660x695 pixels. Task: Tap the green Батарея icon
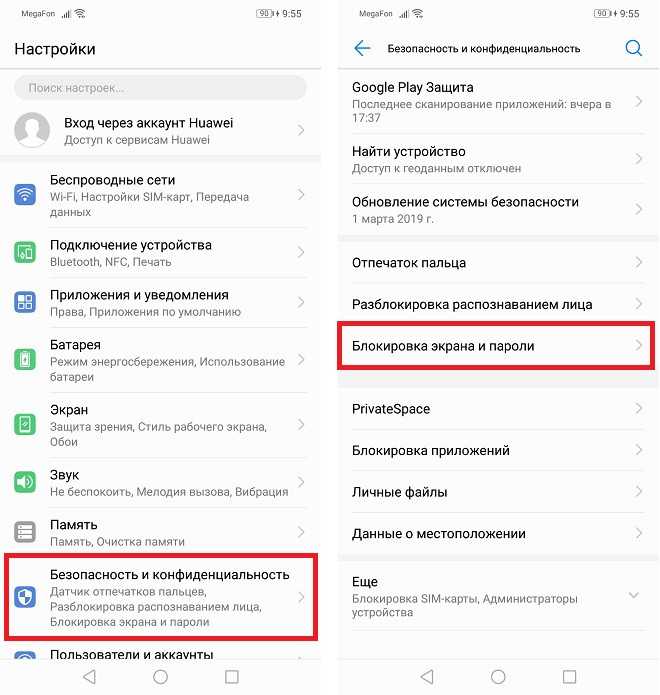(25, 359)
